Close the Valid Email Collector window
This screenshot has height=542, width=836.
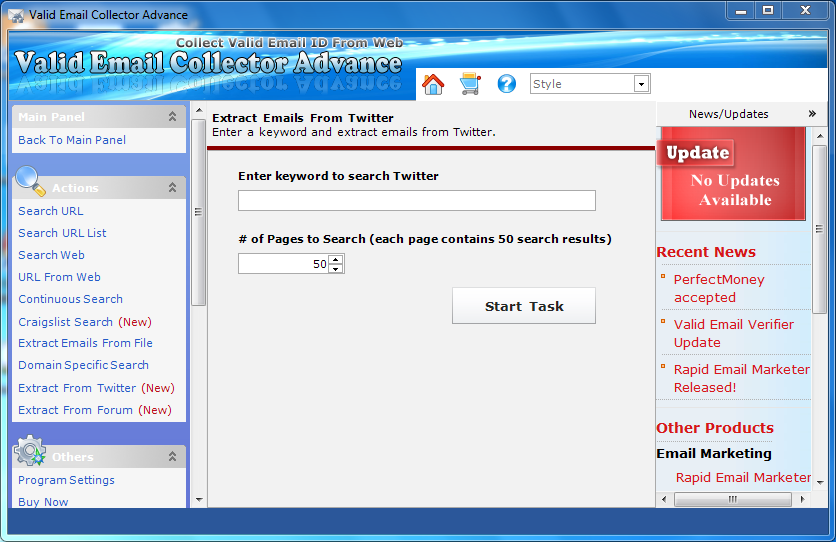[x=805, y=11]
